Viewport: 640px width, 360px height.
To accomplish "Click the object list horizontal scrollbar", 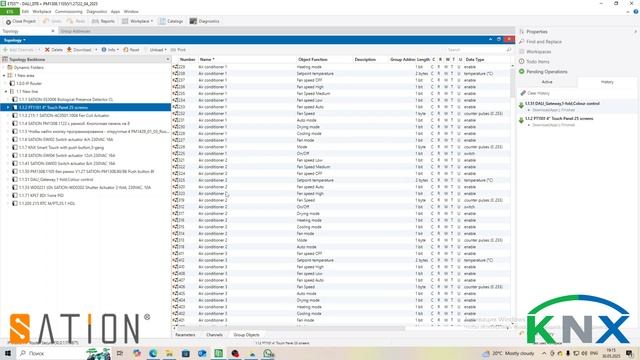I will [x=290, y=328].
